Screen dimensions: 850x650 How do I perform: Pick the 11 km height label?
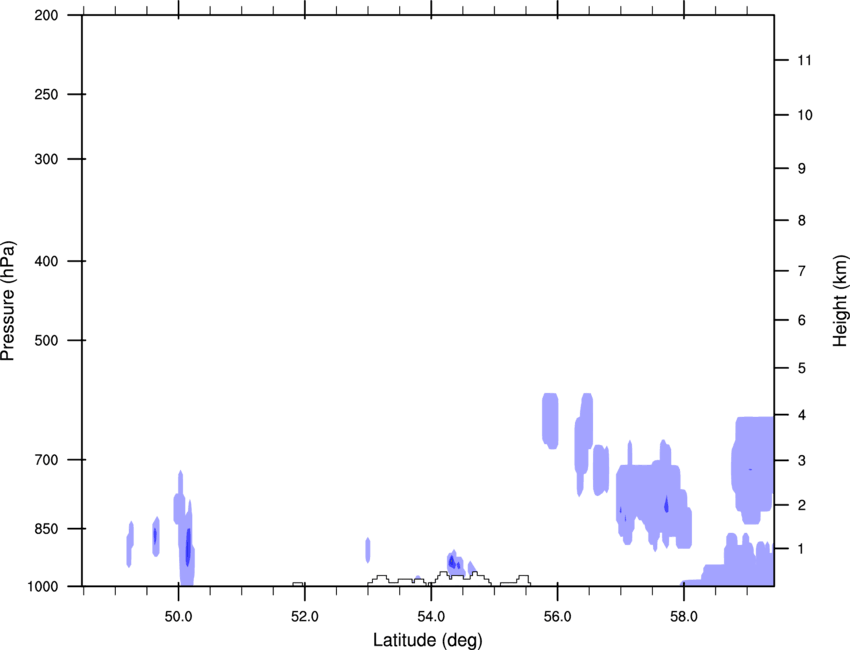pos(805,60)
